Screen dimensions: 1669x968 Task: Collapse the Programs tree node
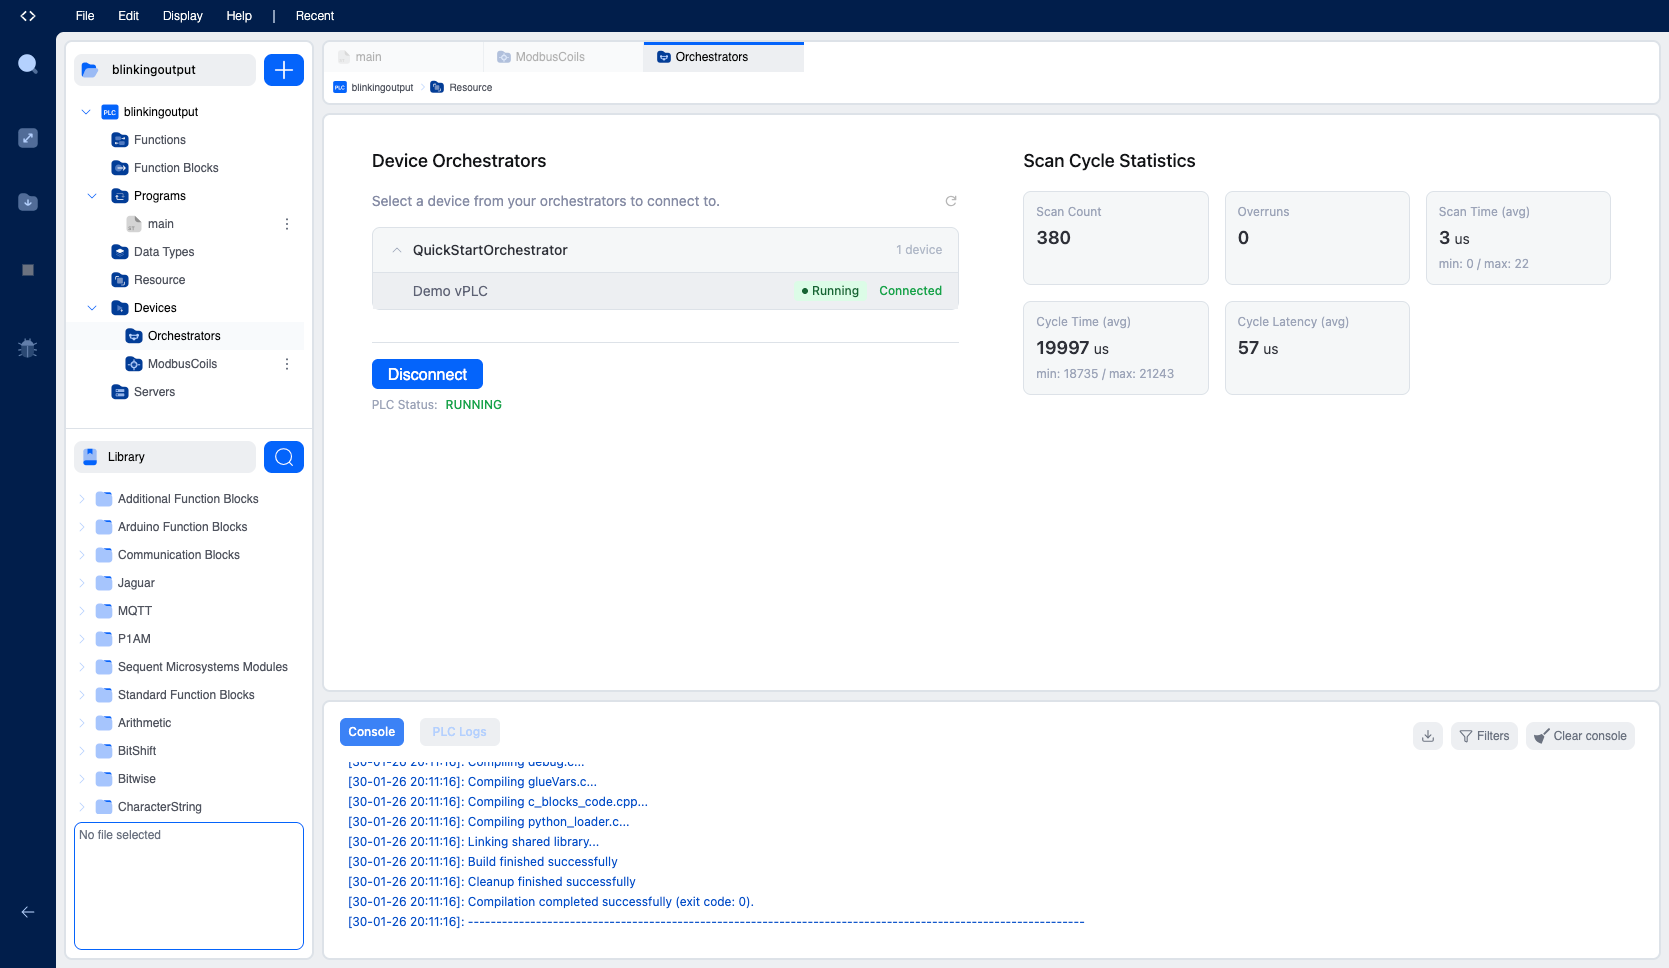point(92,196)
